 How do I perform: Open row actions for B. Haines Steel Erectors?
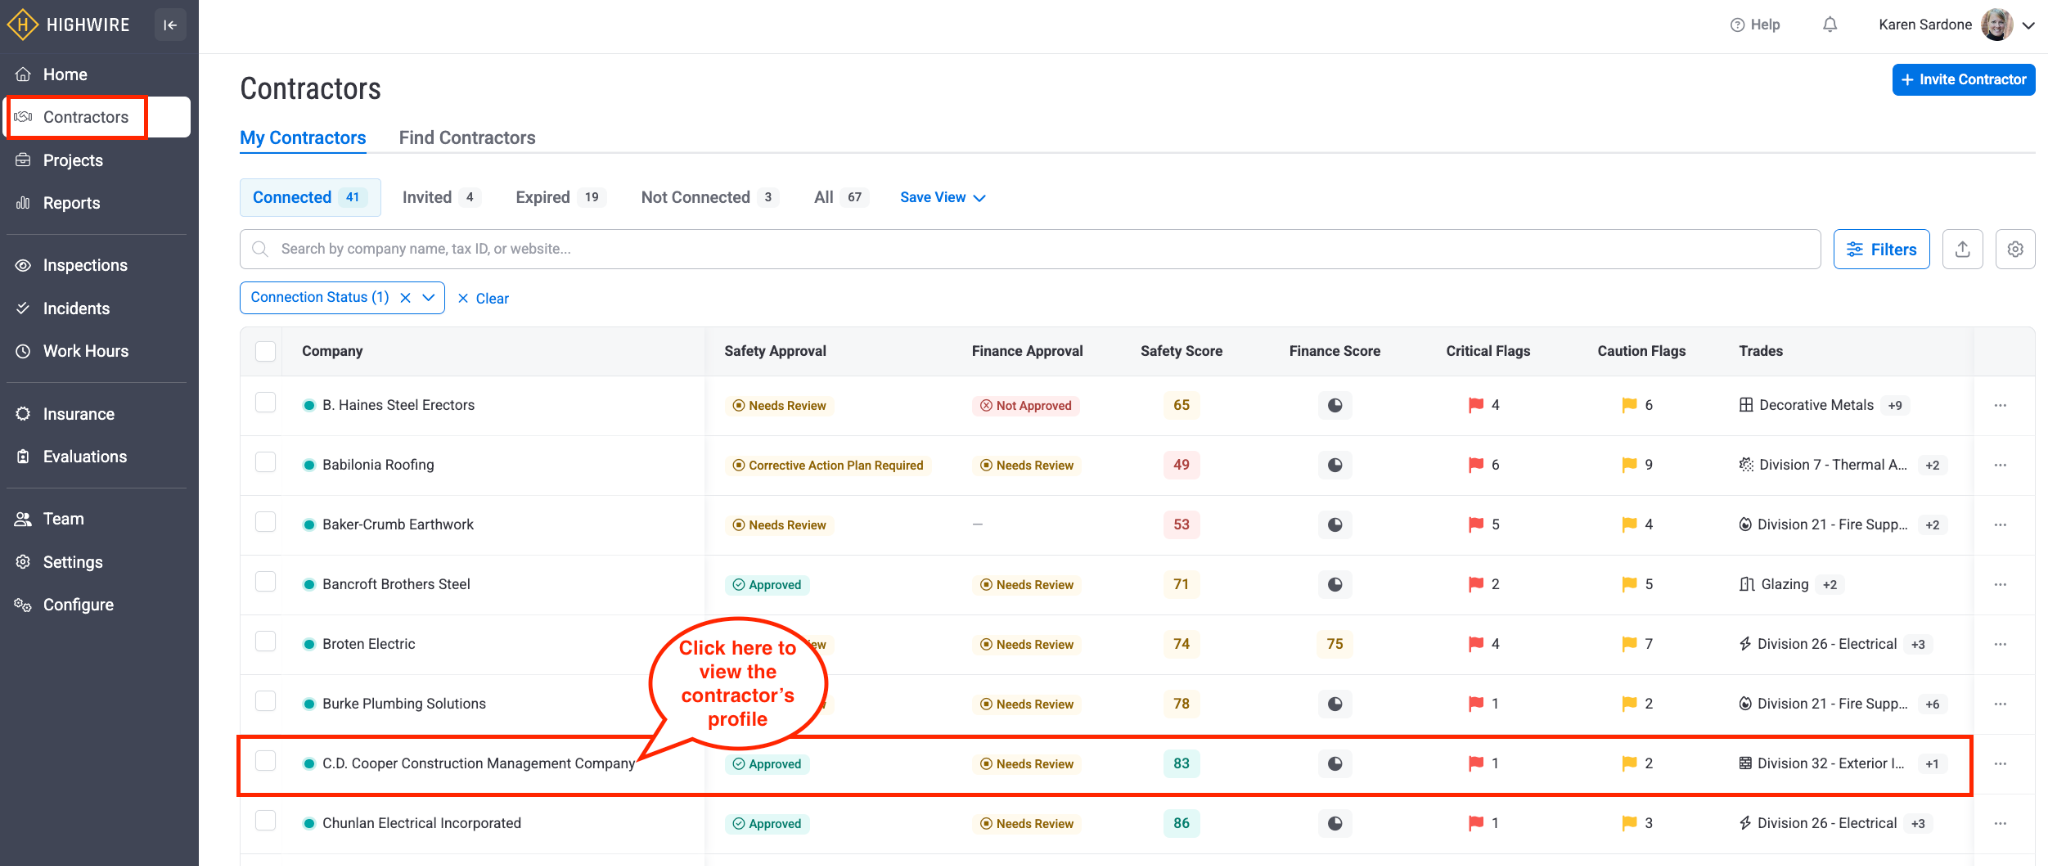[2000, 405]
